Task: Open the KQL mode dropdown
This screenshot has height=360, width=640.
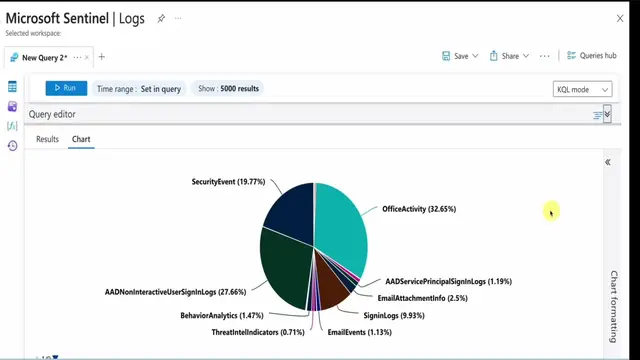Action: (x=582, y=89)
